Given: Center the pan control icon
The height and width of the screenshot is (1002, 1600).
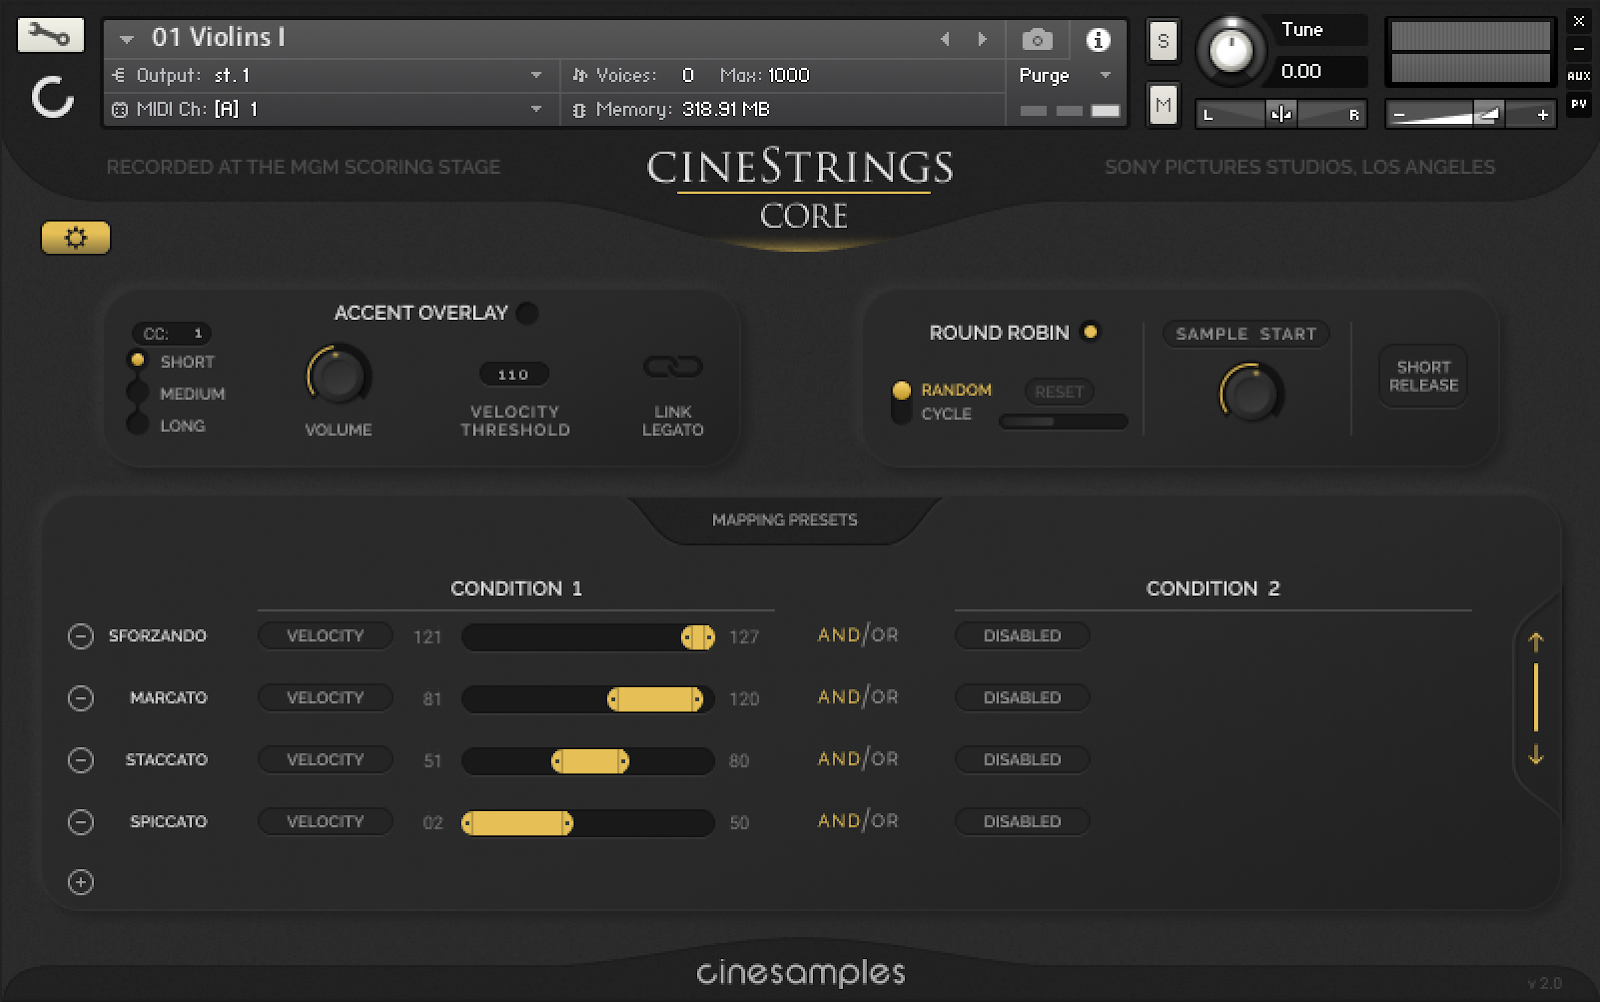Looking at the screenshot, I should [1281, 114].
